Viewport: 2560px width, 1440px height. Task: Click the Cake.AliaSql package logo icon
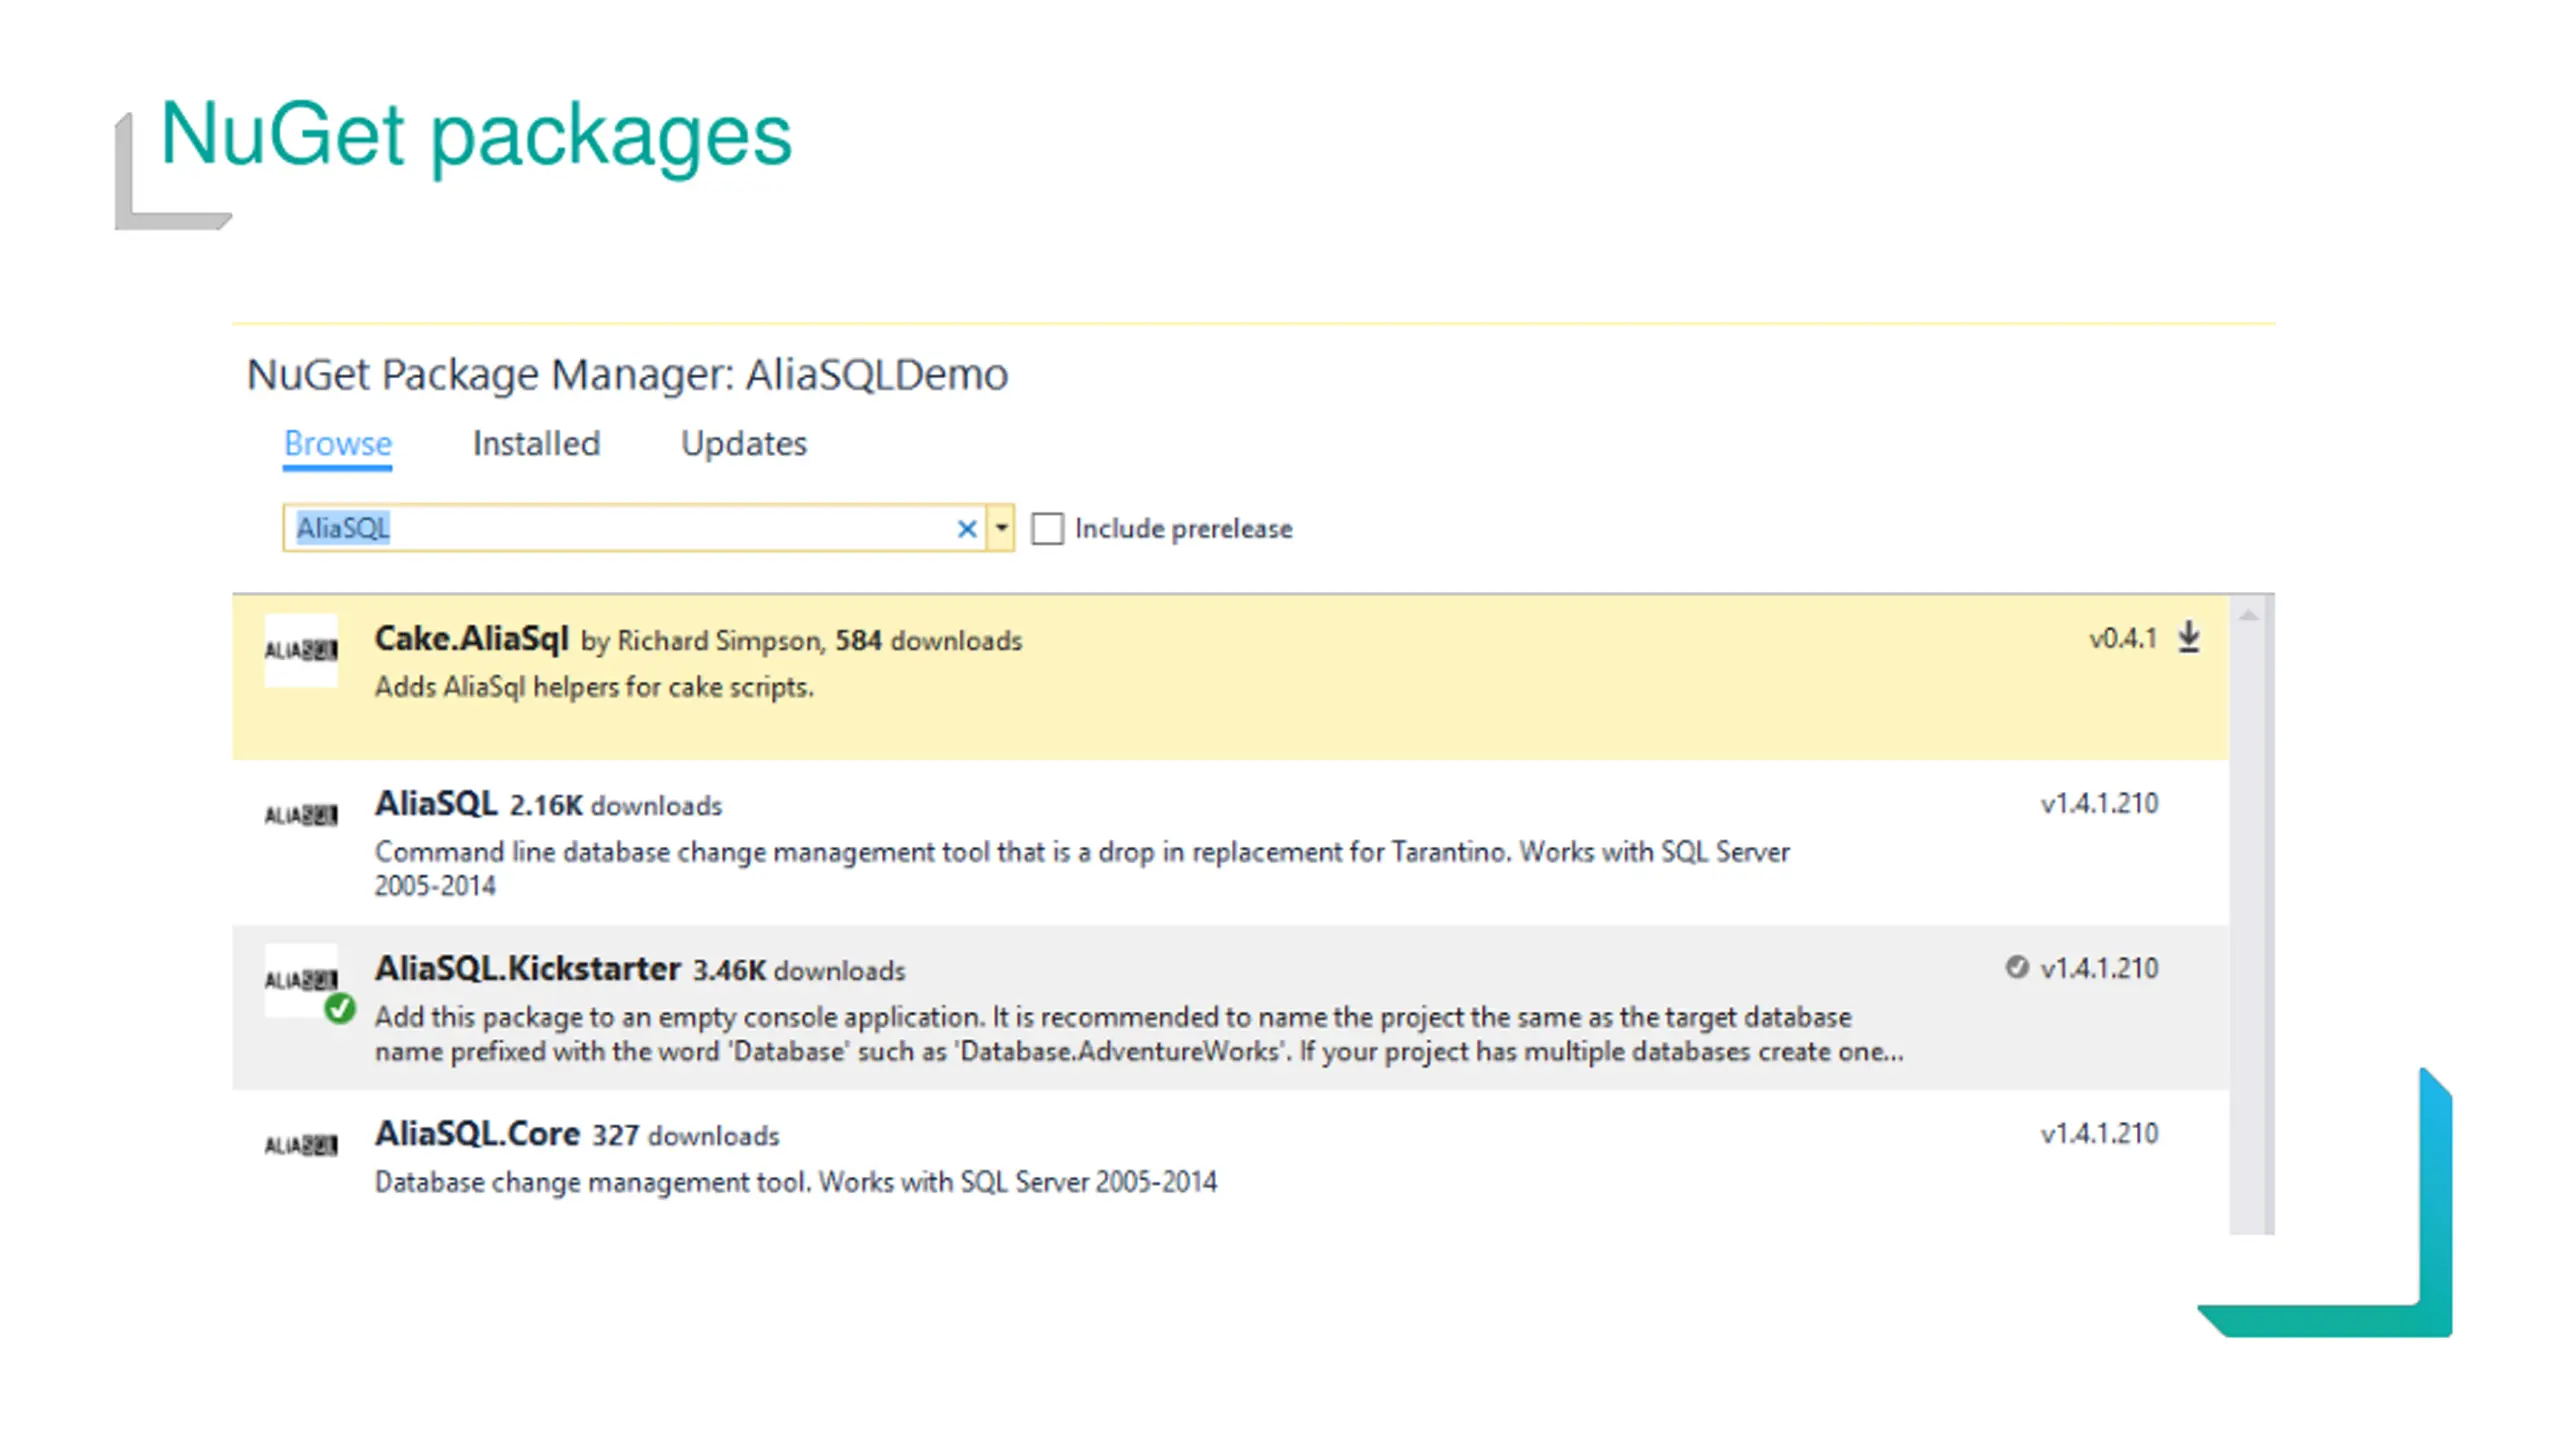[x=300, y=650]
